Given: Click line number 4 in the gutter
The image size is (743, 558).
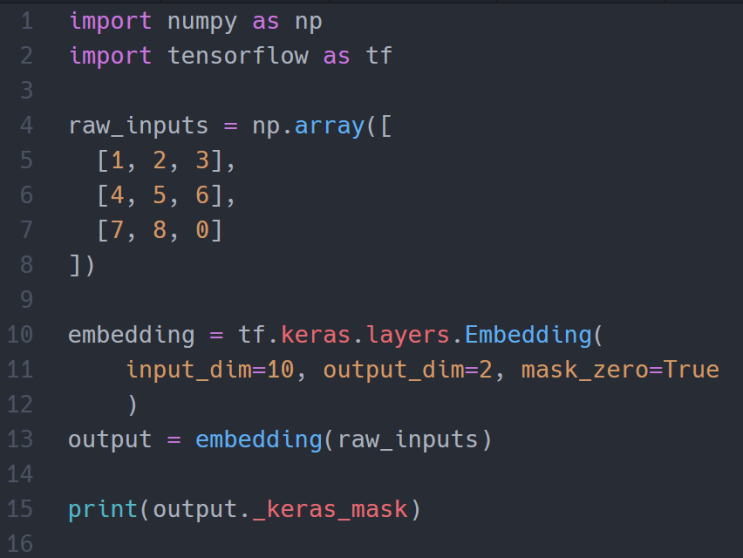Looking at the screenshot, I should pyautogui.click(x=27, y=126).
